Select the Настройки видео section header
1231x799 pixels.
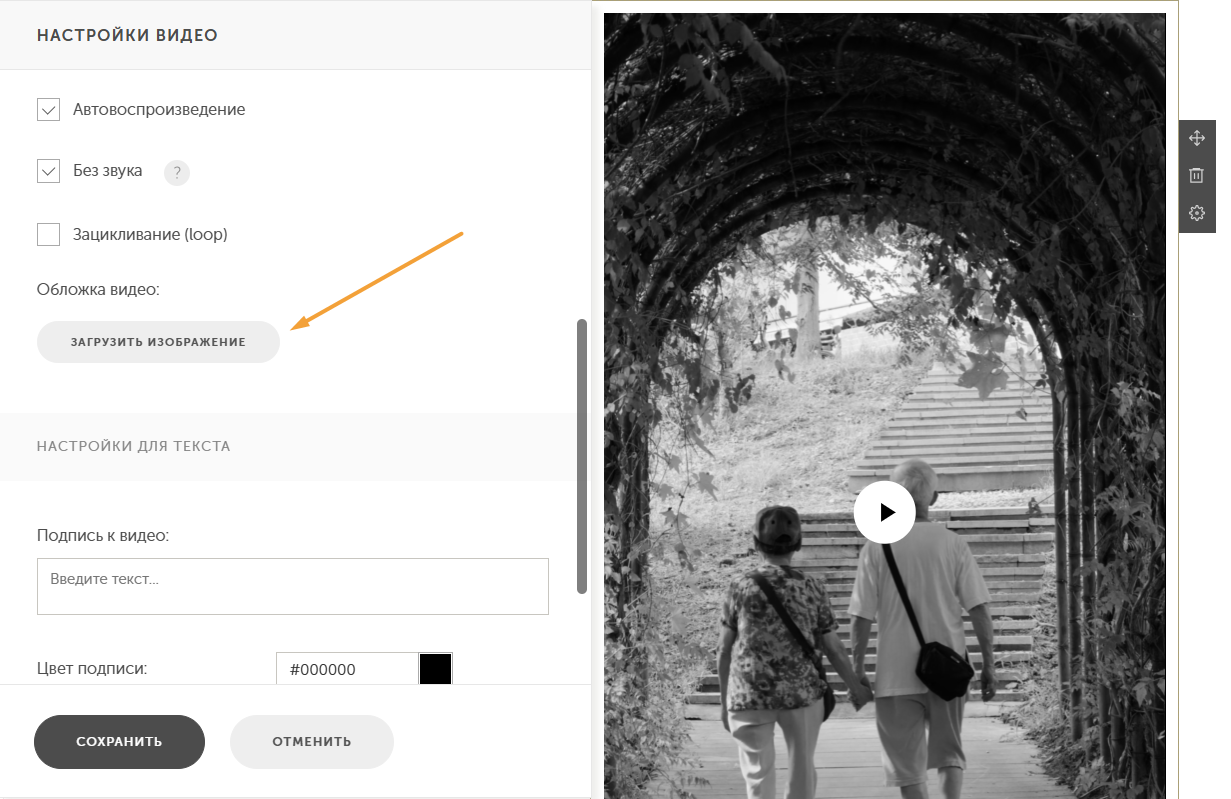point(127,35)
